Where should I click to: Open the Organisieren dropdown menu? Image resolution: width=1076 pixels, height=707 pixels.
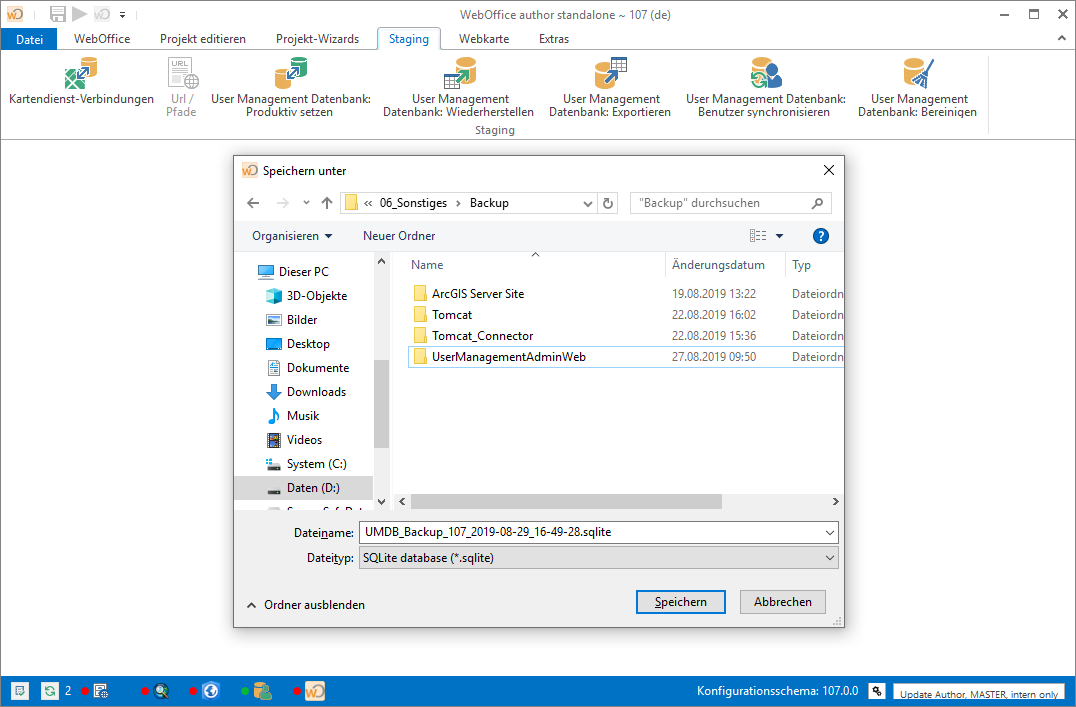tap(292, 236)
